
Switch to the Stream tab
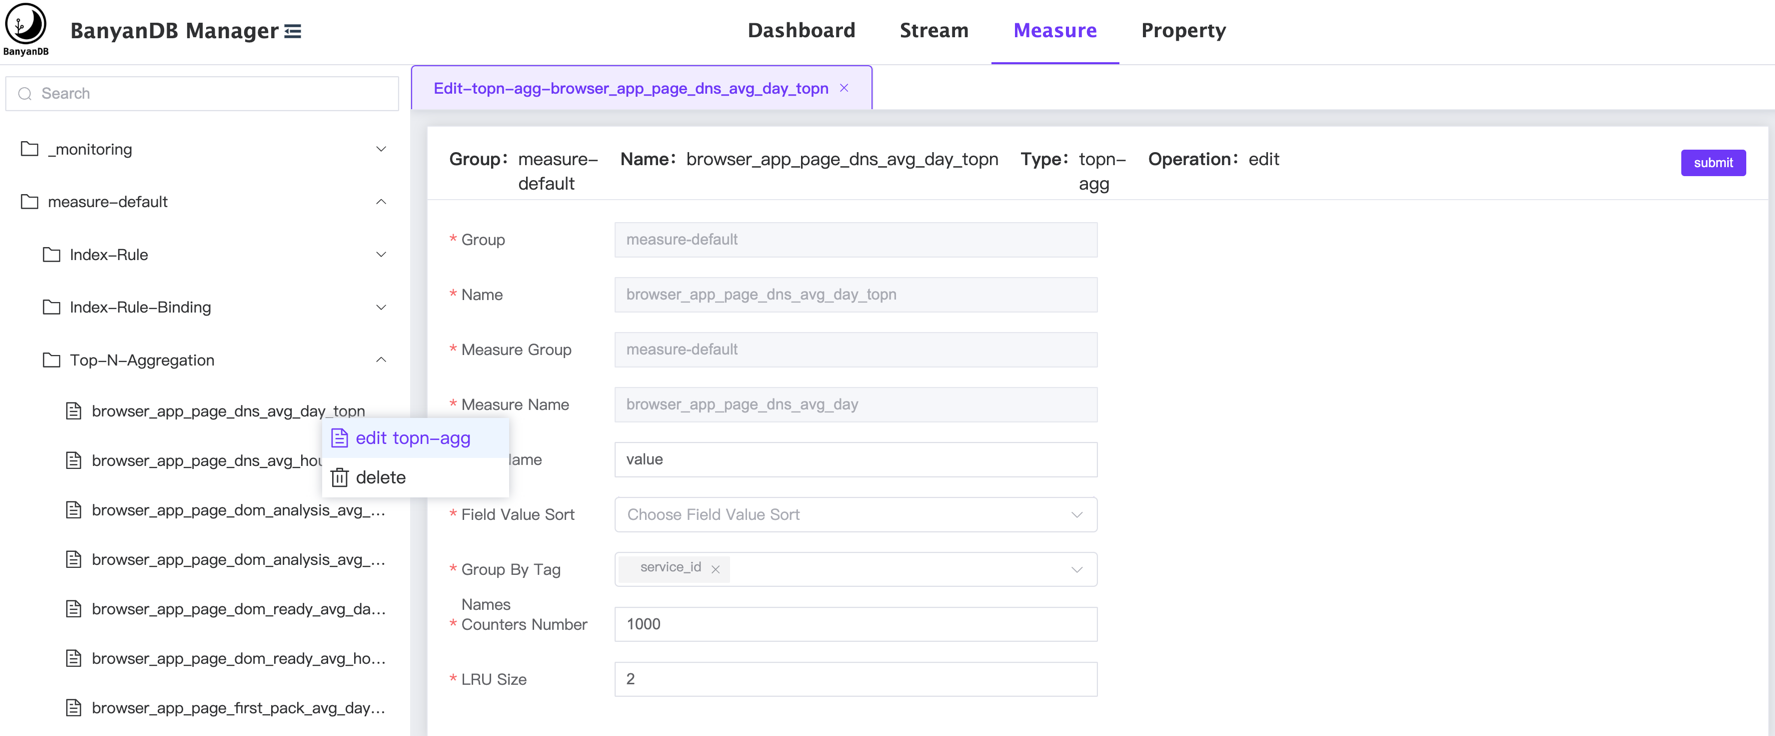(x=933, y=31)
